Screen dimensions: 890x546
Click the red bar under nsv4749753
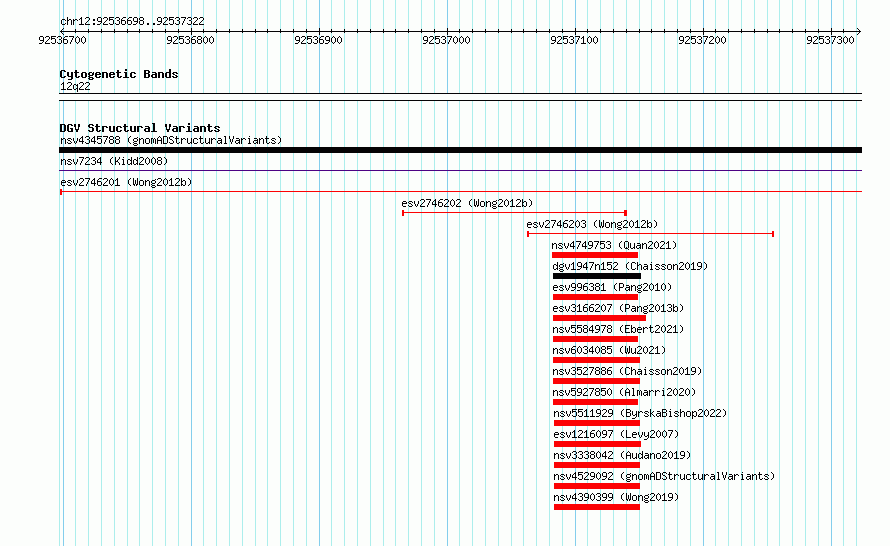click(x=595, y=255)
